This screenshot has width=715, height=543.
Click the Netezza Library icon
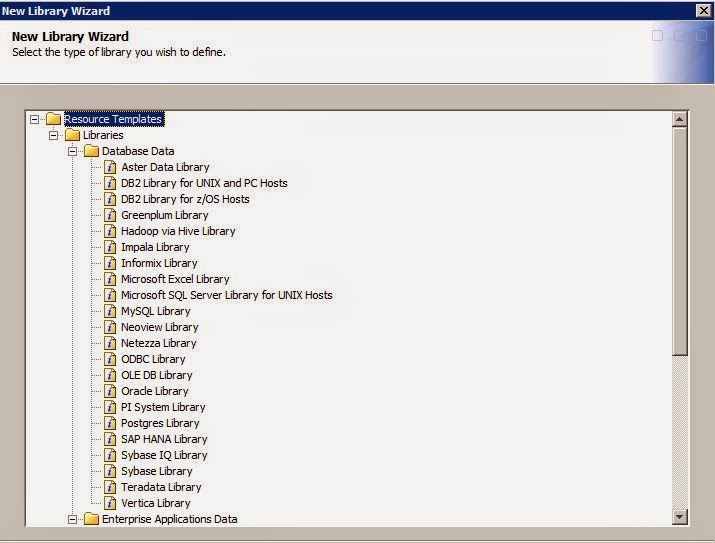coord(110,342)
